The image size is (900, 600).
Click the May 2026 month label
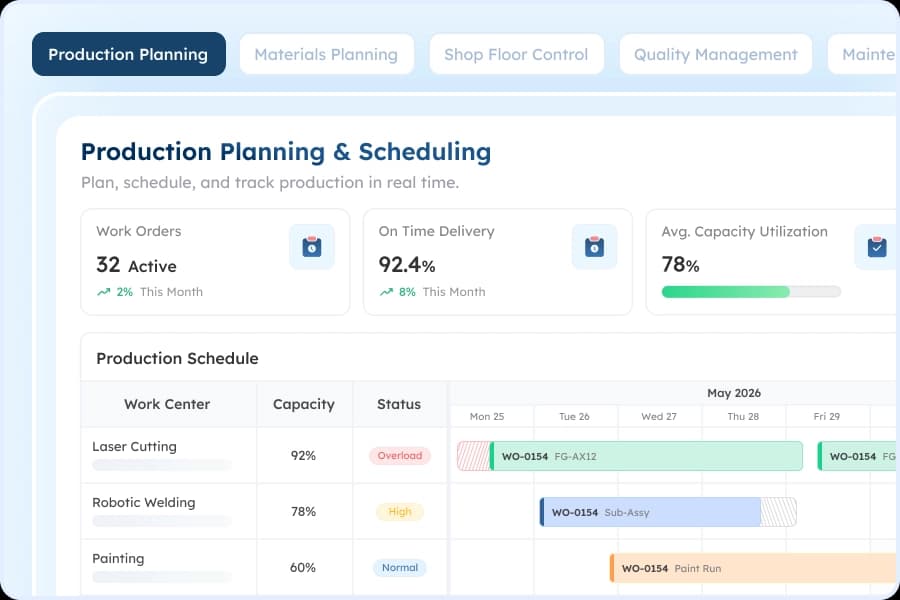[734, 393]
